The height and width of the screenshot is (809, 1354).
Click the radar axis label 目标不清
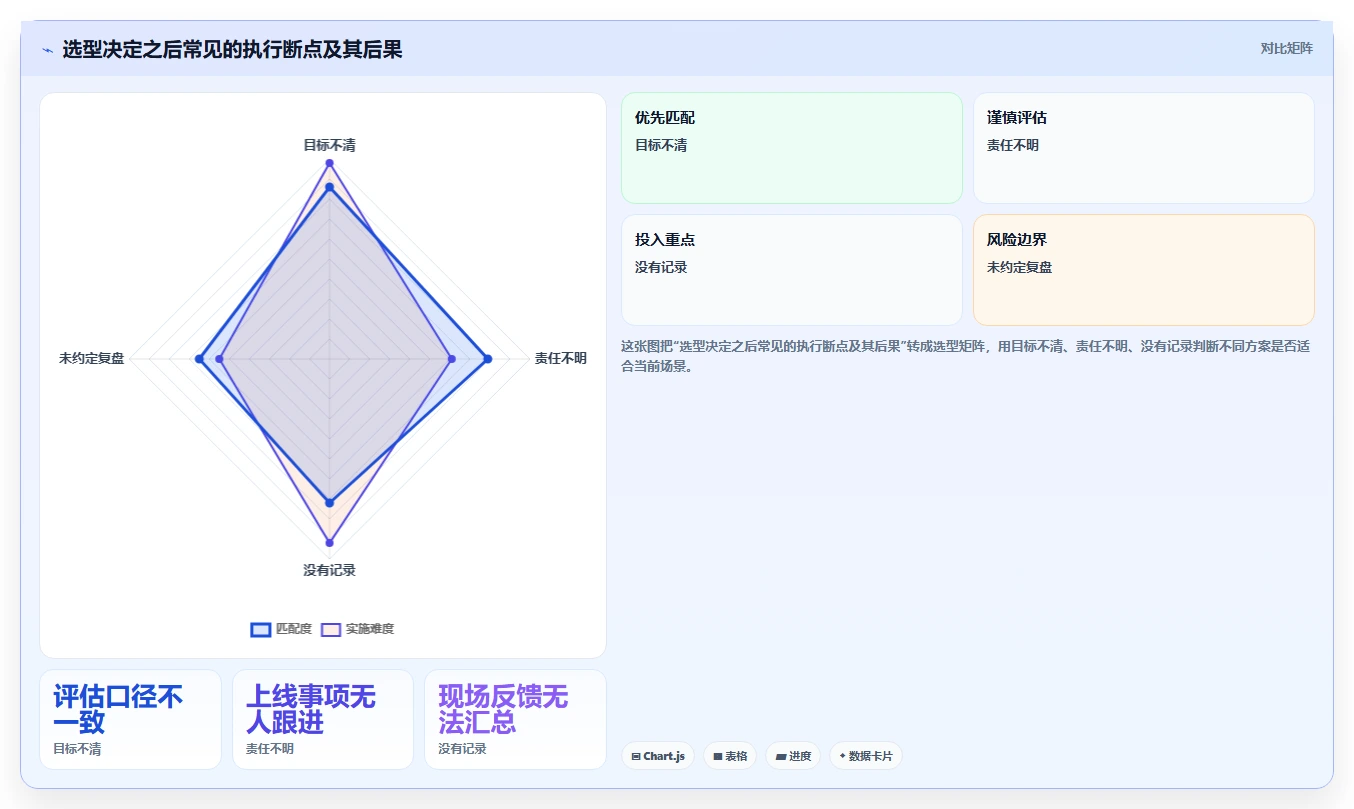[x=329, y=145]
